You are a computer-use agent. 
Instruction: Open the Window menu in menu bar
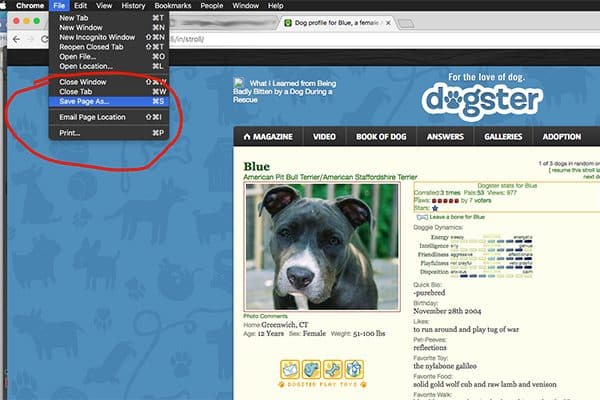(x=246, y=5)
